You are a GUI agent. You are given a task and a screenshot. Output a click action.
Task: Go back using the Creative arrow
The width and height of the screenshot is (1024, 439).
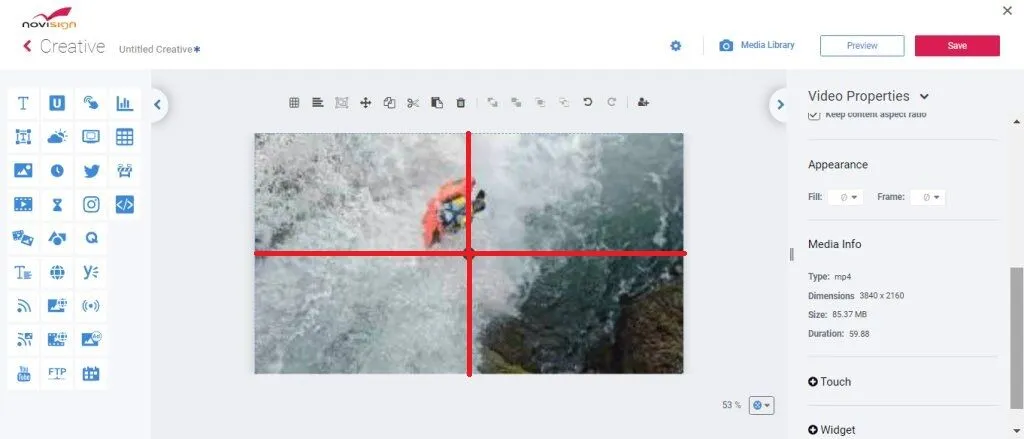[27, 46]
